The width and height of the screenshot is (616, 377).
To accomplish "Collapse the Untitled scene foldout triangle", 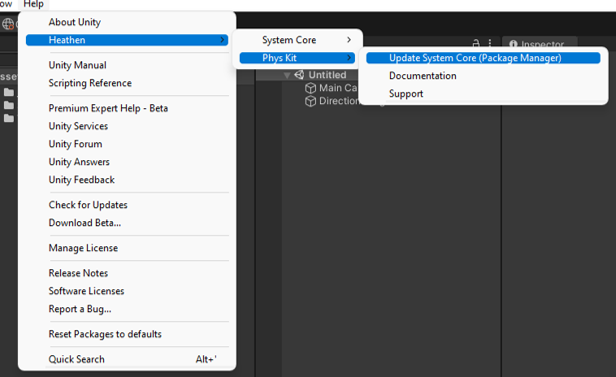I will click(287, 75).
